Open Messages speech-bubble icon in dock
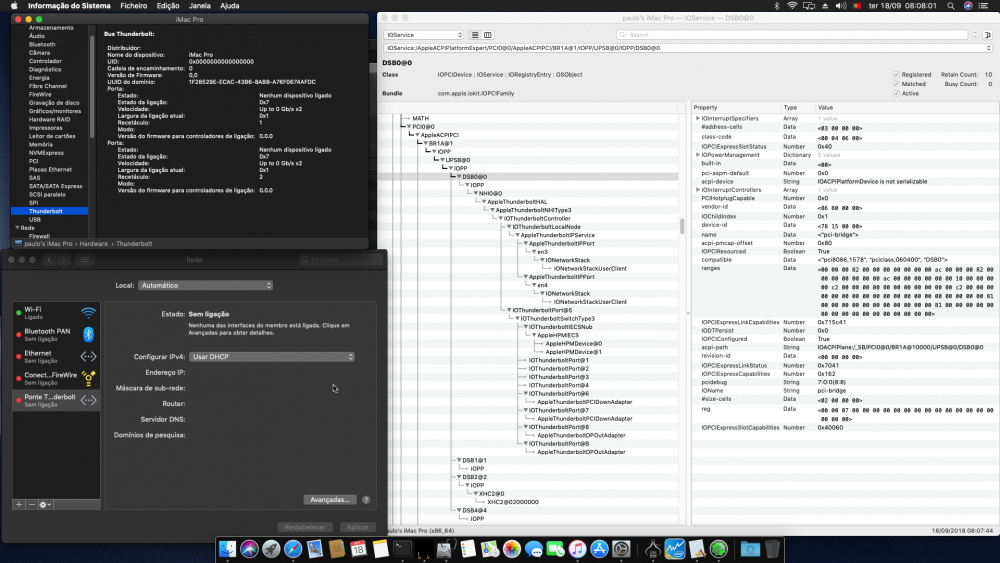The width and height of the screenshot is (1000, 563). click(534, 549)
